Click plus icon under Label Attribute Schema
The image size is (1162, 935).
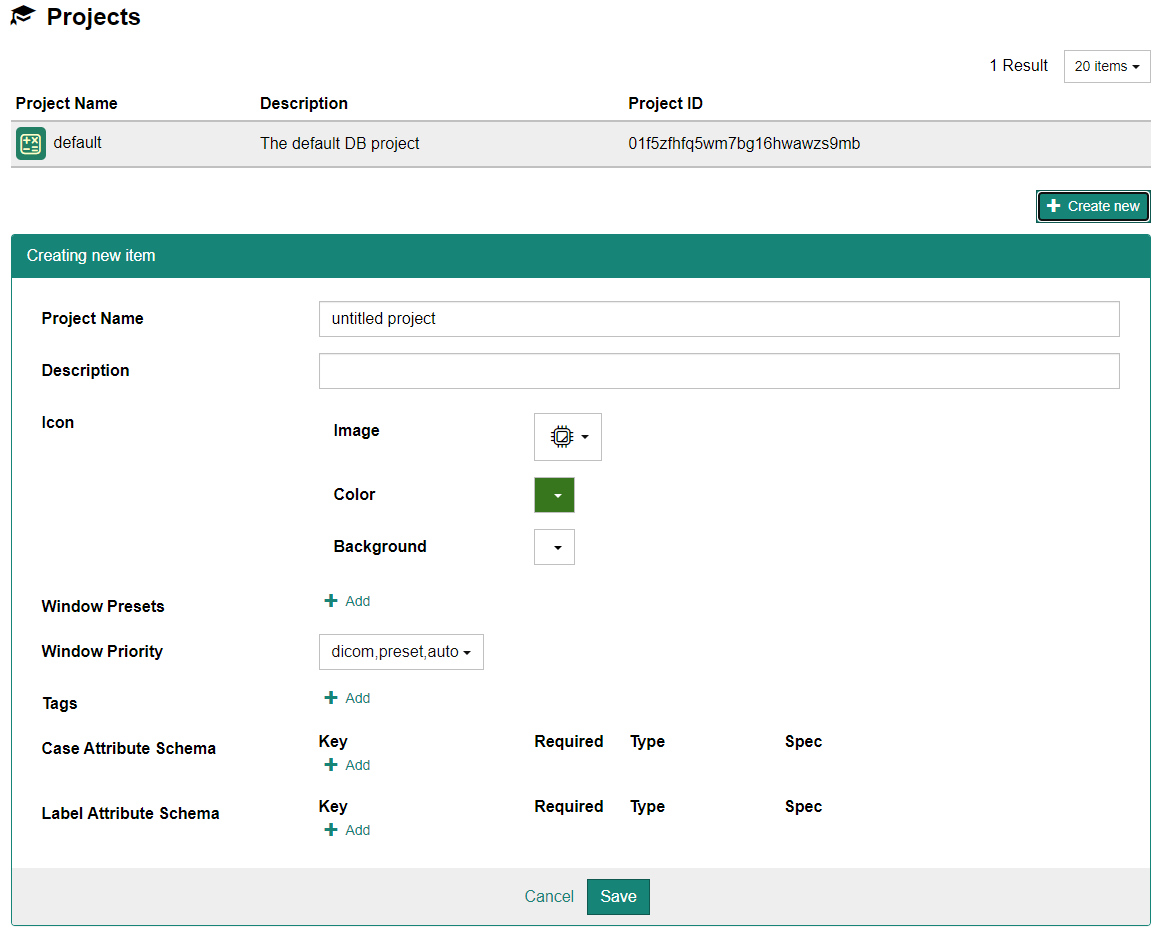331,830
